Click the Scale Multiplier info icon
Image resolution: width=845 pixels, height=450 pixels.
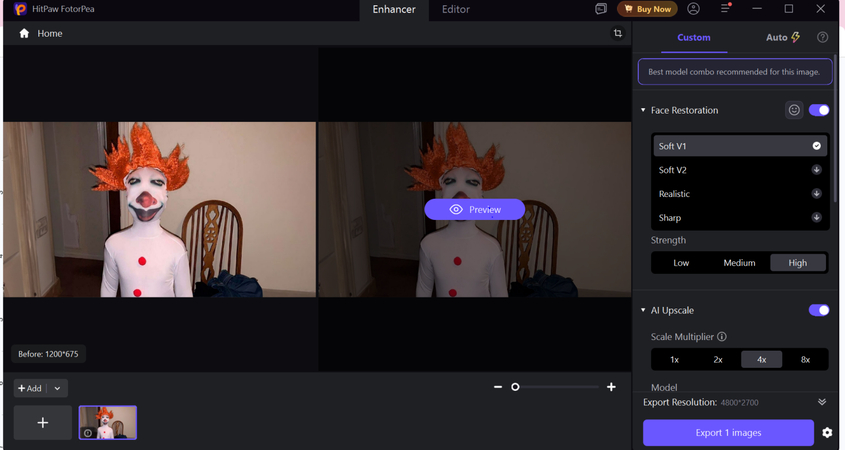point(722,337)
